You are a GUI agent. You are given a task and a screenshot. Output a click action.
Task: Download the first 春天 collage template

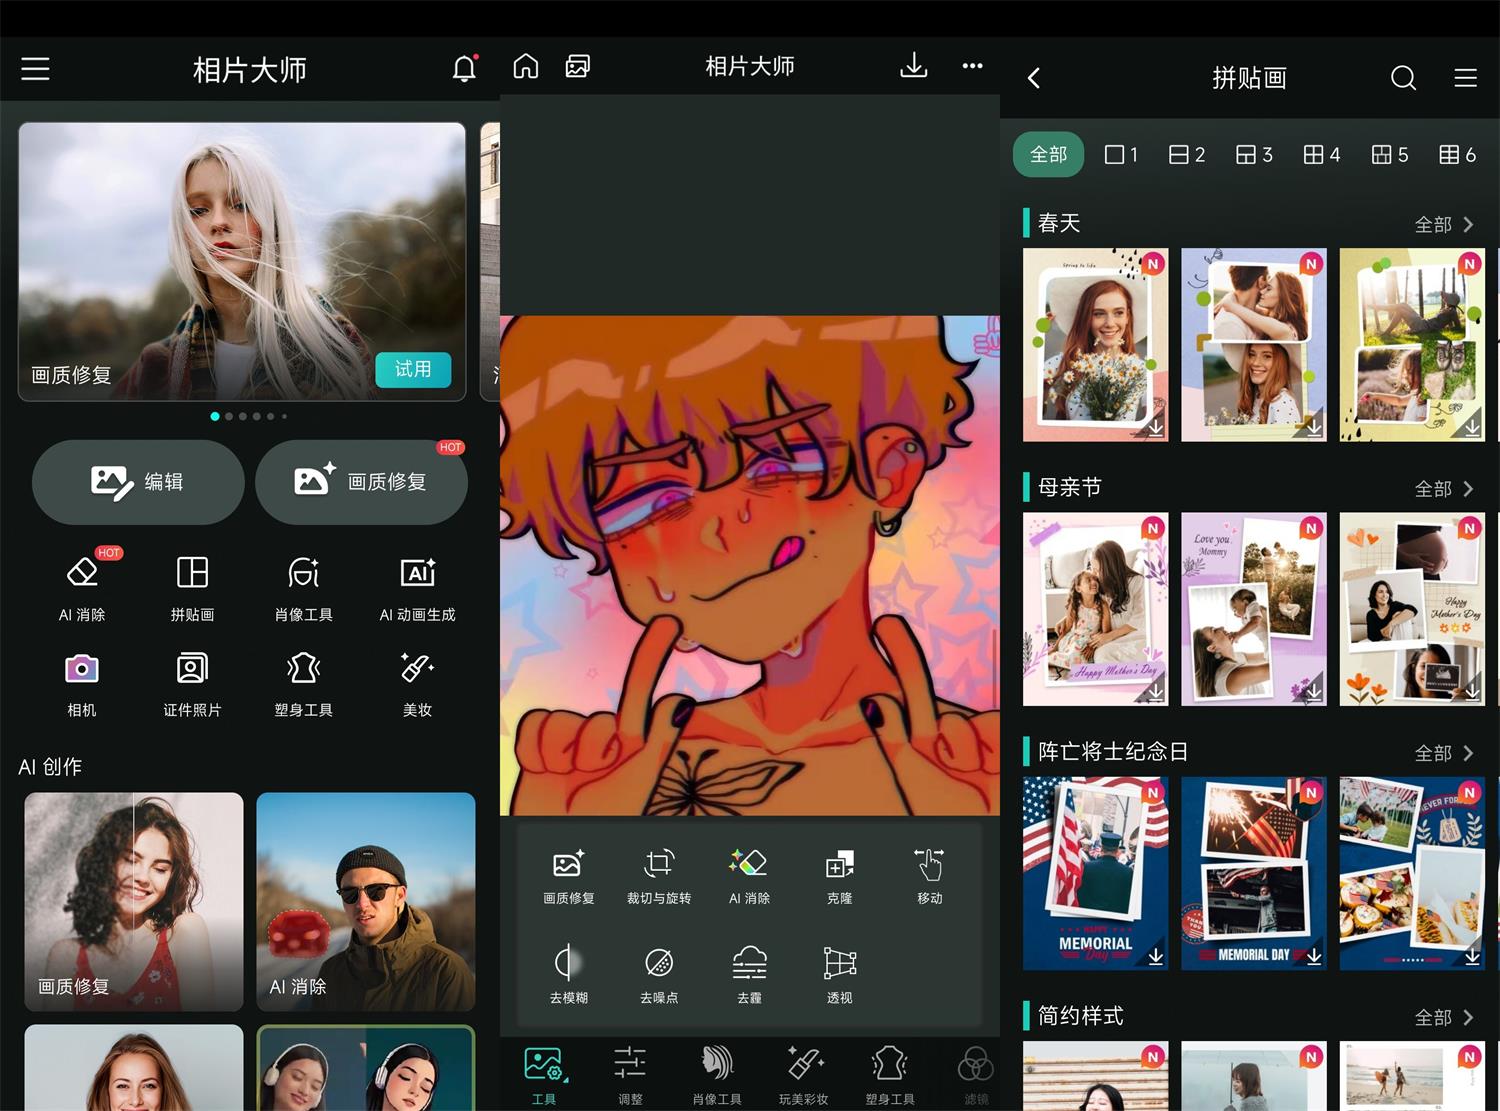click(1155, 427)
